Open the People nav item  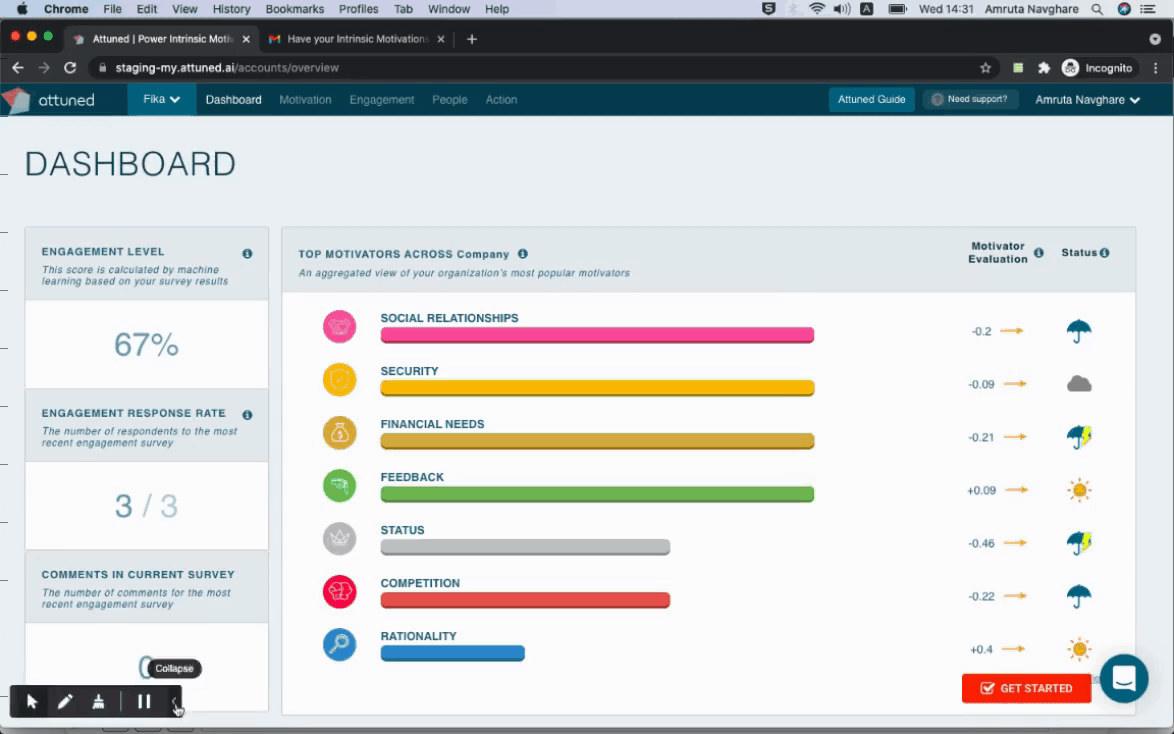point(449,100)
